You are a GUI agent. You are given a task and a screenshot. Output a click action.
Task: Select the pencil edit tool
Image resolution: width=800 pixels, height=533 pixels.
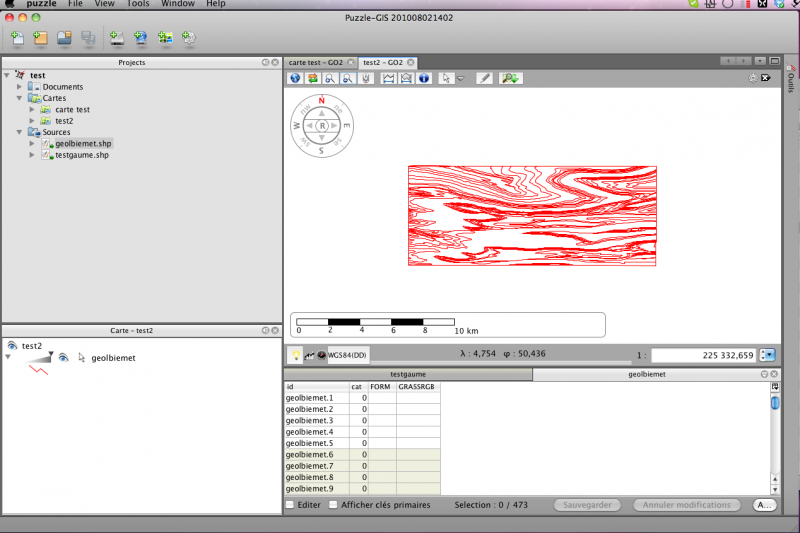[x=484, y=78]
